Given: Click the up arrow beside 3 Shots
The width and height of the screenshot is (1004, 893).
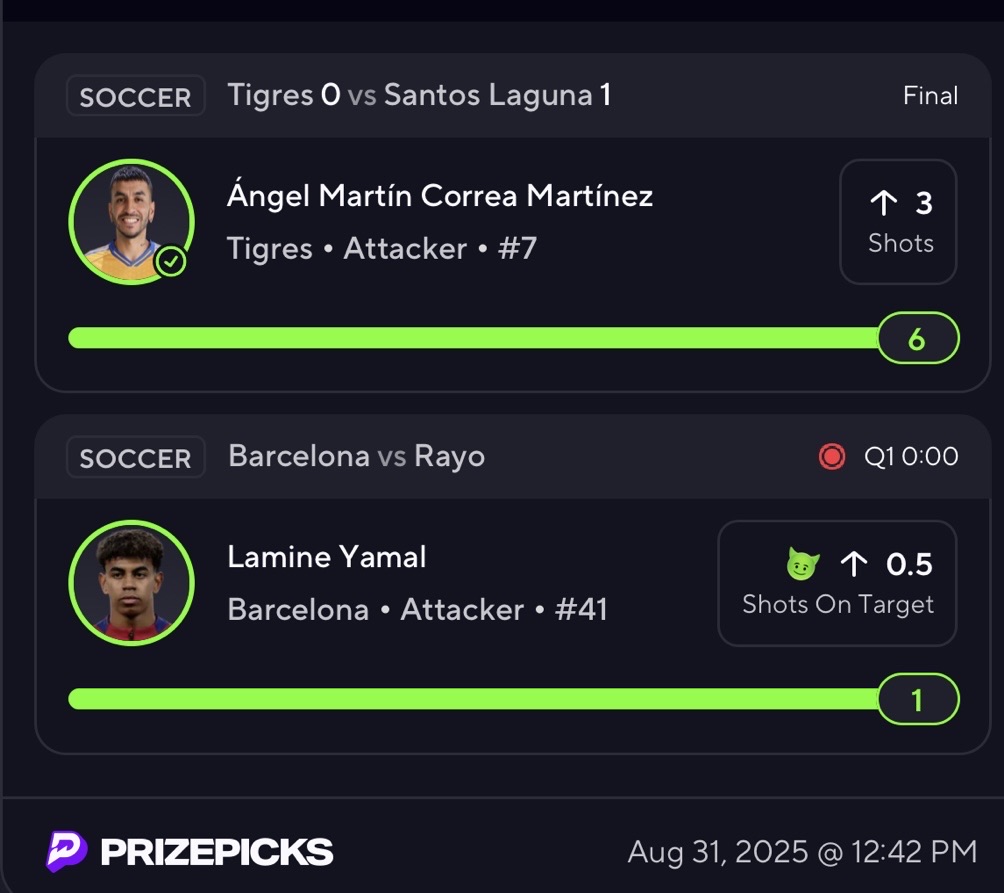Looking at the screenshot, I should (x=883, y=203).
